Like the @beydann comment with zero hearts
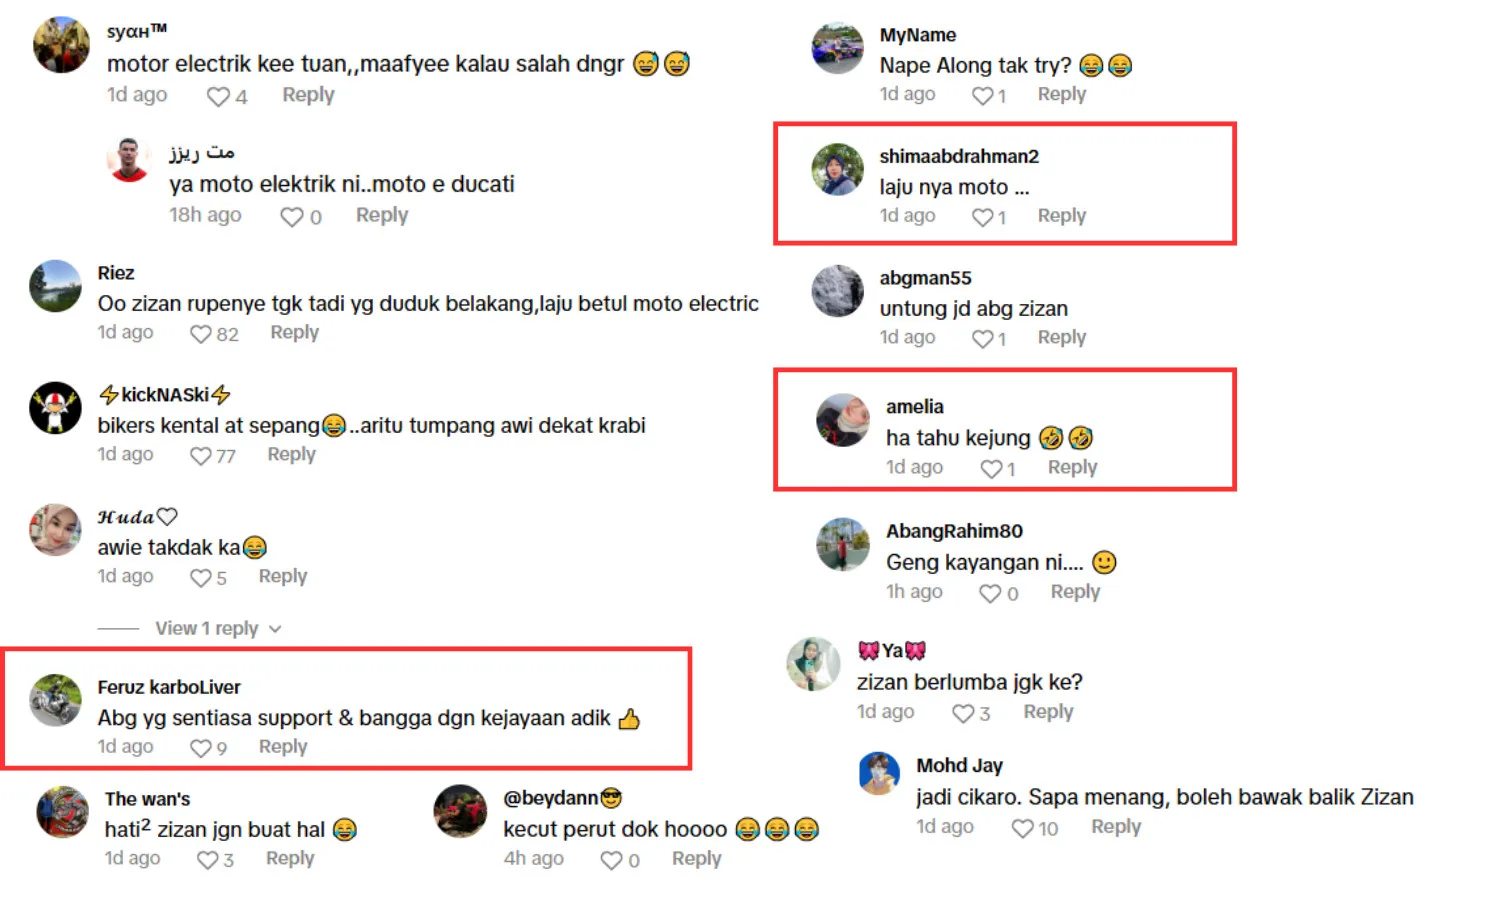The height and width of the screenshot is (900, 1500). (611, 860)
